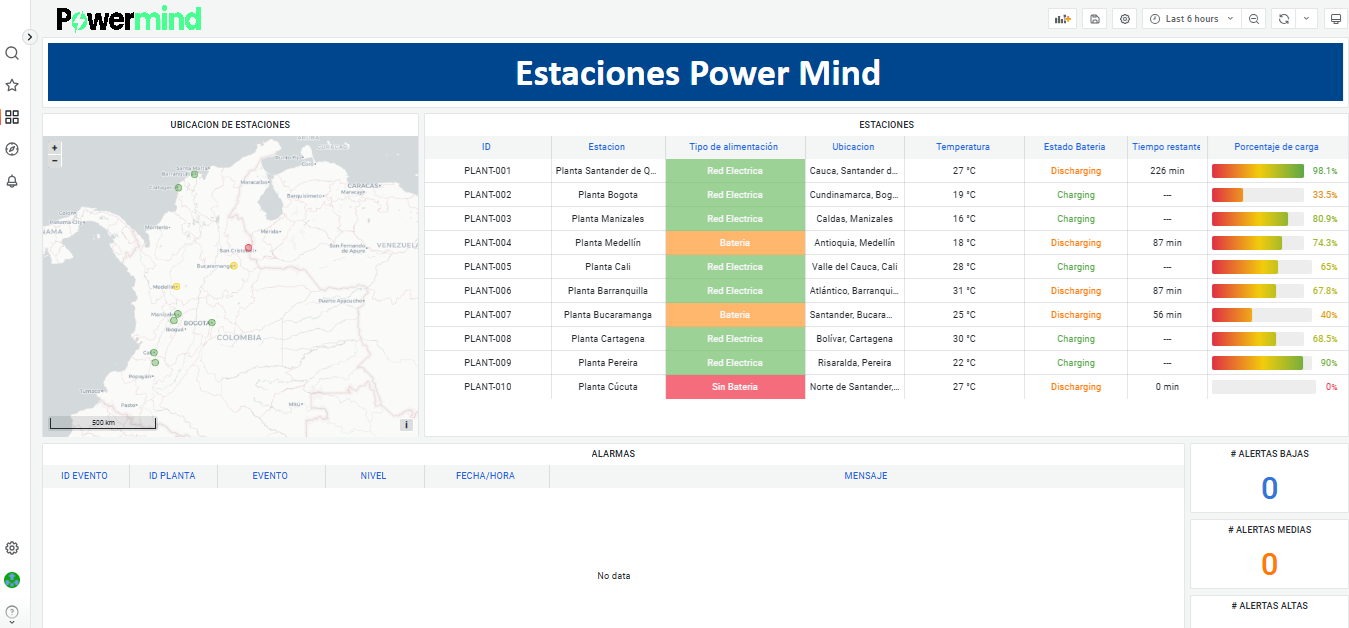Open map attribution info icon
The image size is (1349, 628).
tap(406, 425)
